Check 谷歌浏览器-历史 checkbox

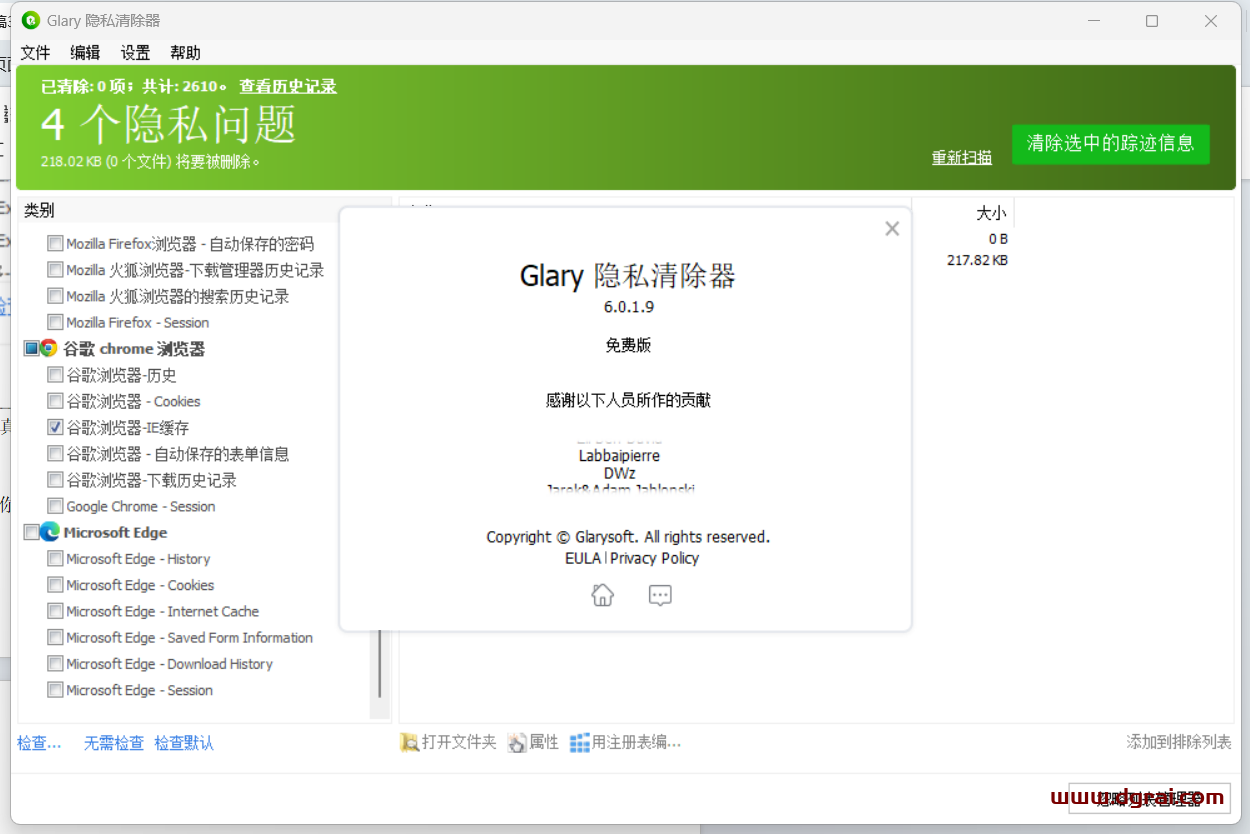[55, 375]
